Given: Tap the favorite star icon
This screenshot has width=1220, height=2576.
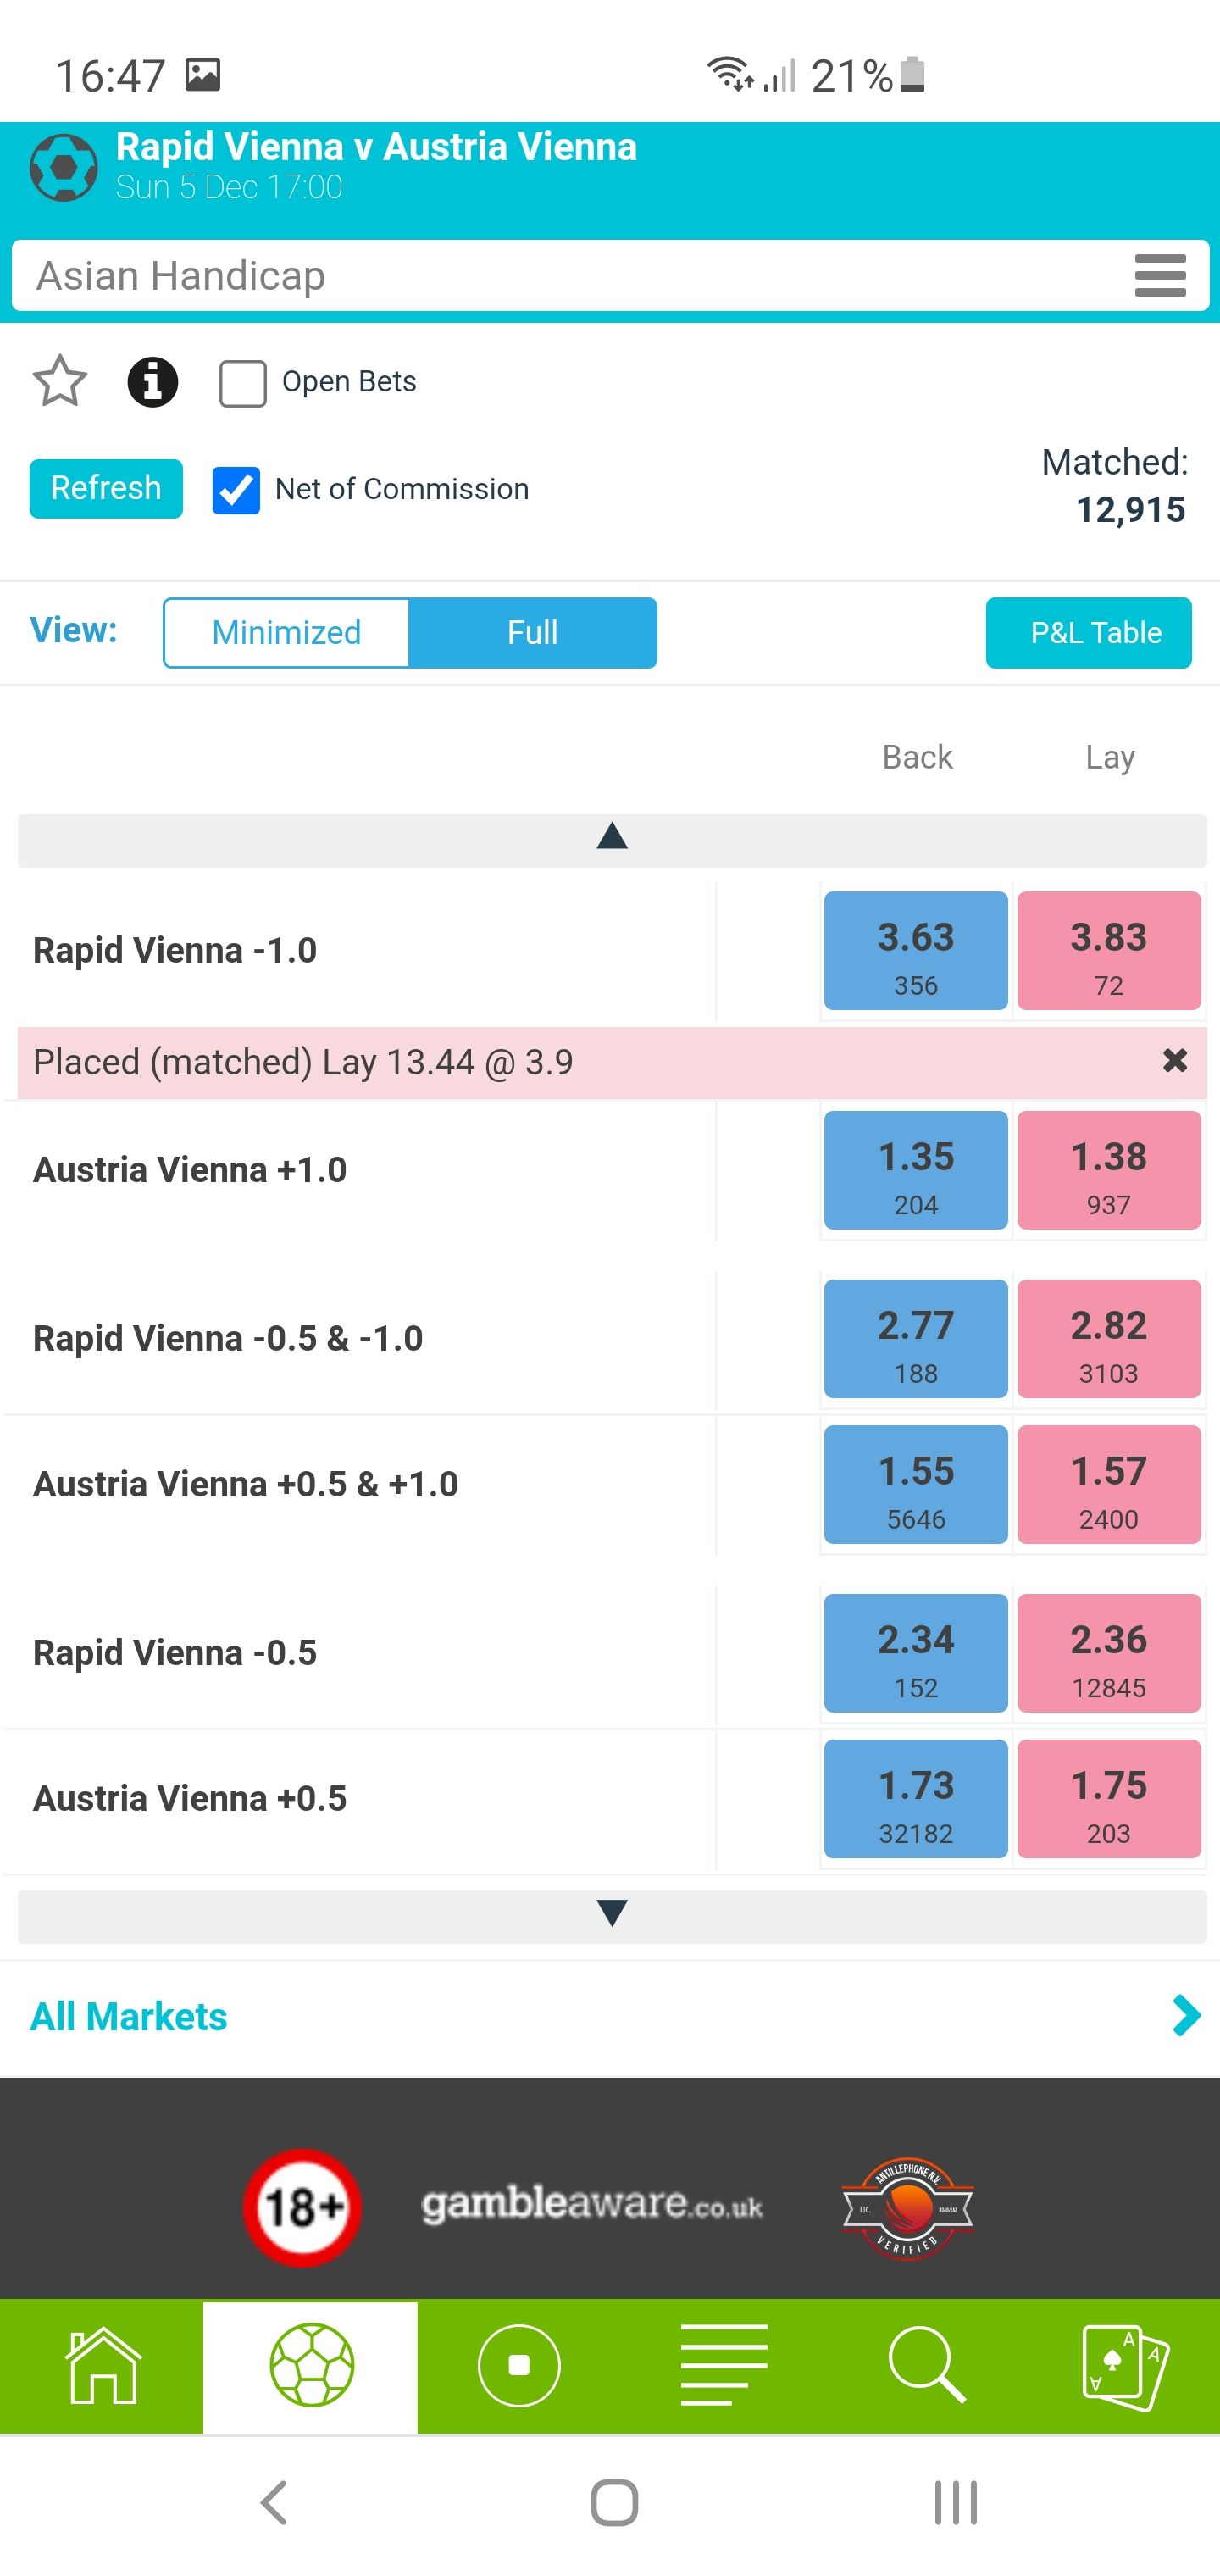Looking at the screenshot, I should 60,381.
